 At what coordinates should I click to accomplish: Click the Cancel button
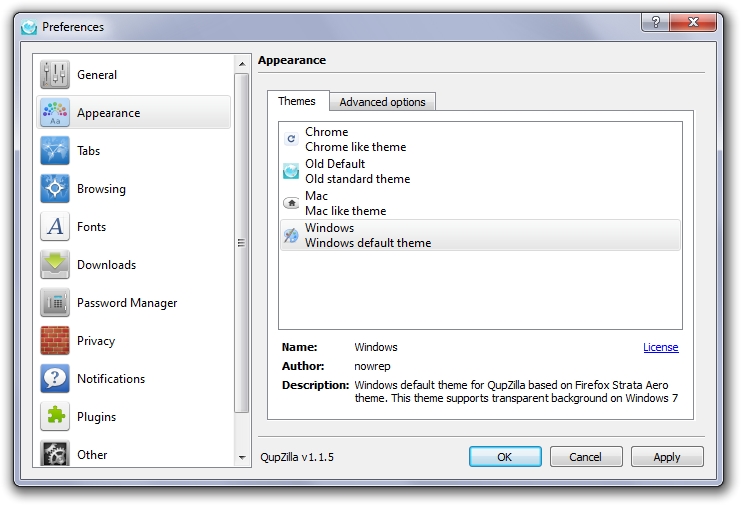pyautogui.click(x=586, y=457)
